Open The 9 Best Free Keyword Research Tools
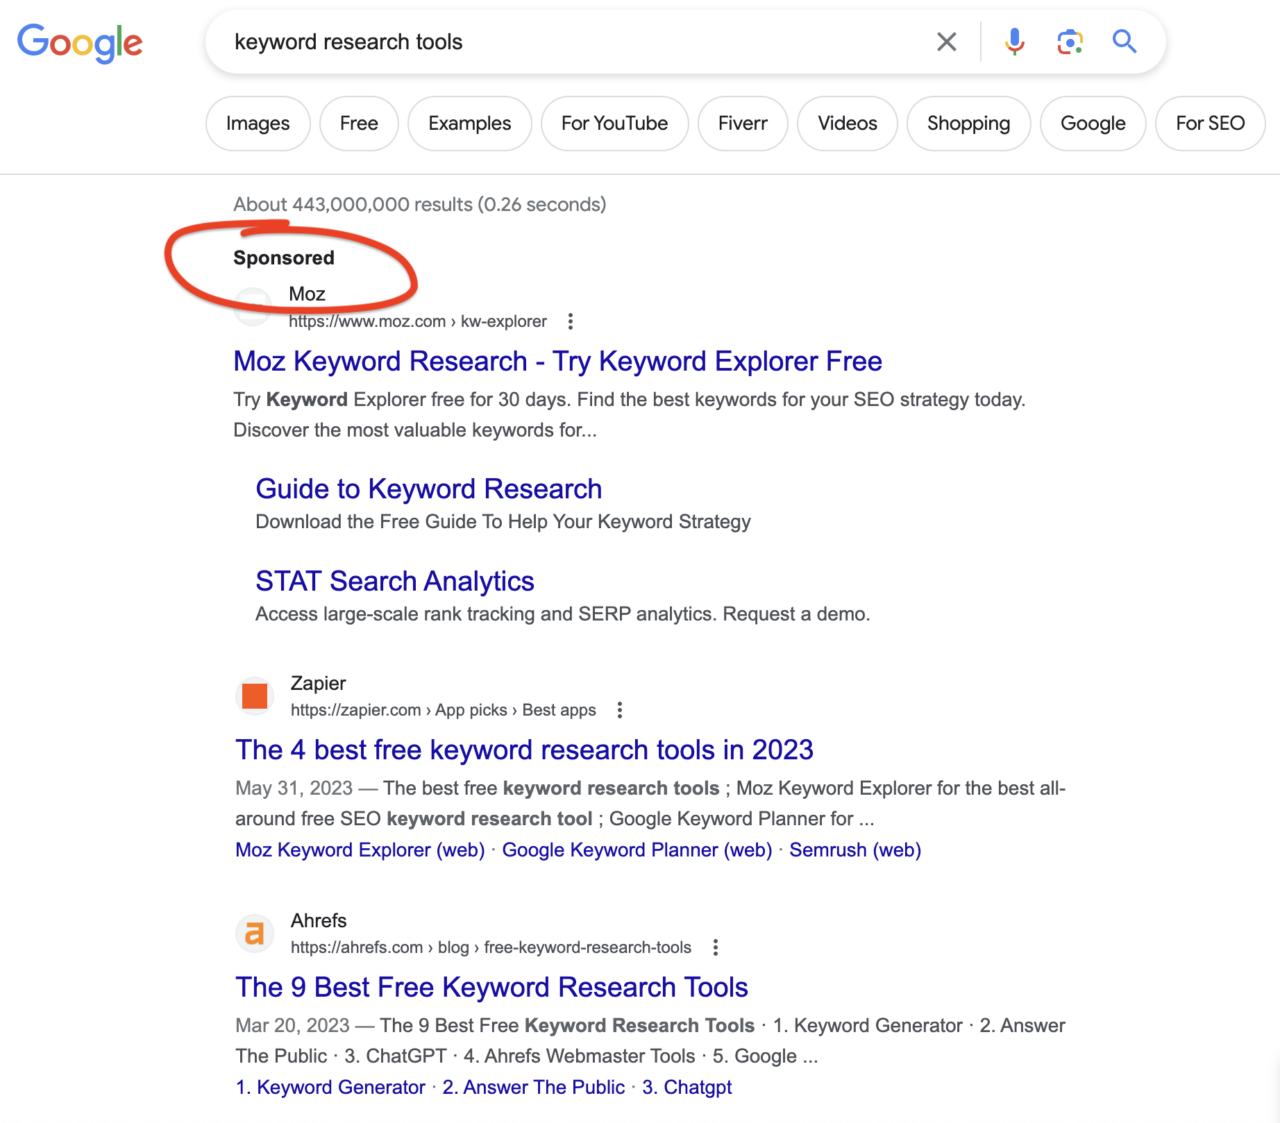The height and width of the screenshot is (1123, 1280). (x=492, y=987)
